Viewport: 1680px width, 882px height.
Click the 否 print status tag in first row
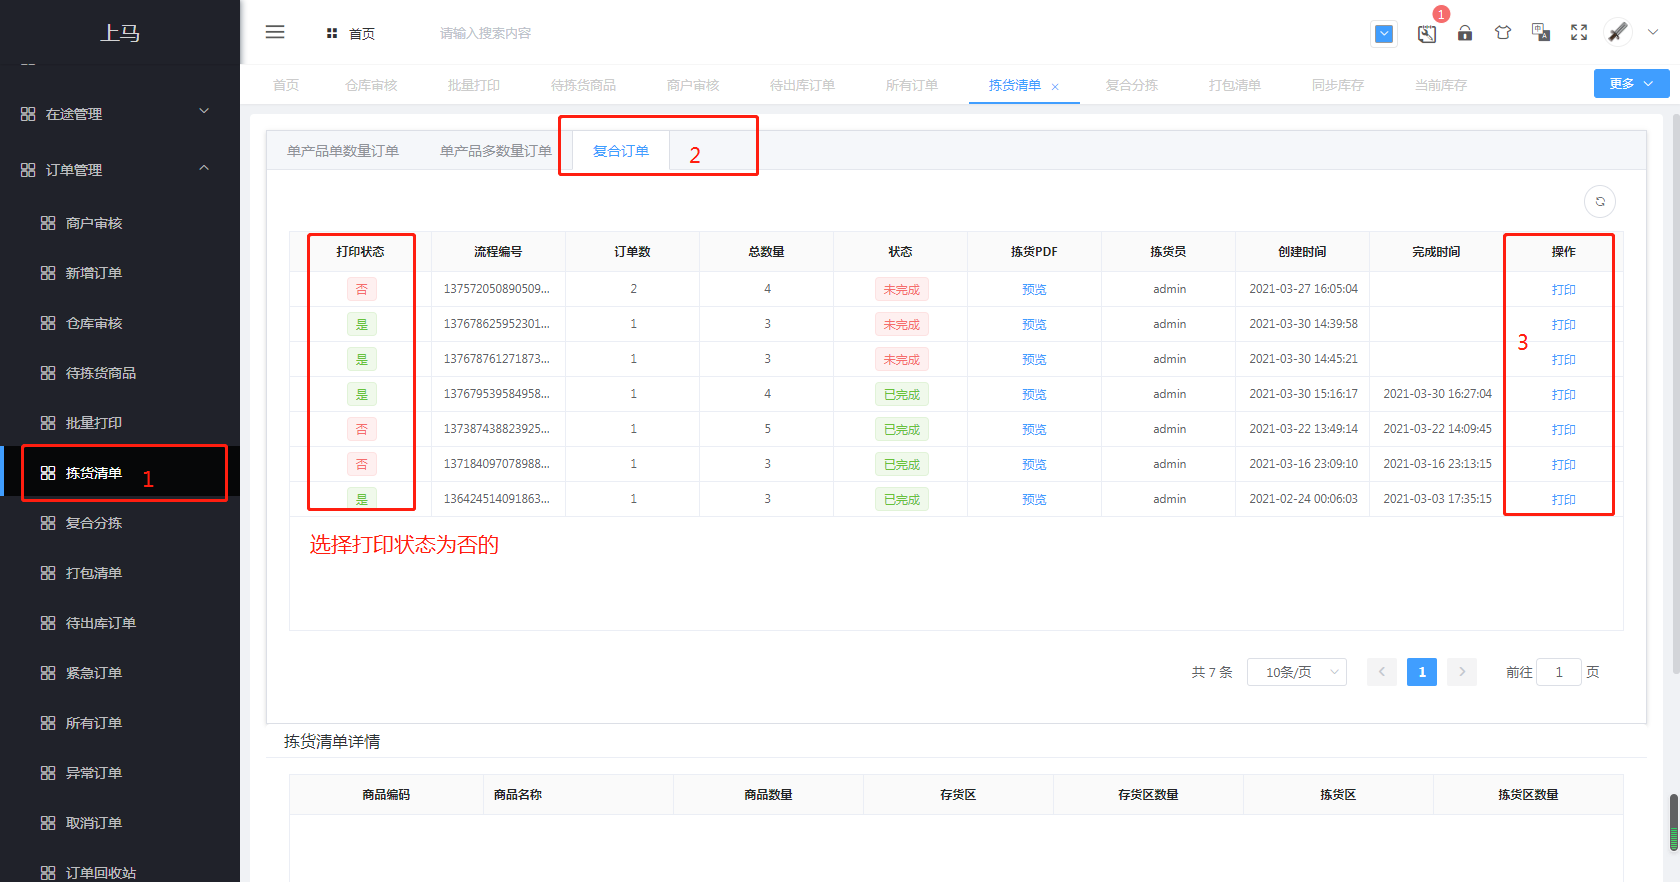(362, 289)
